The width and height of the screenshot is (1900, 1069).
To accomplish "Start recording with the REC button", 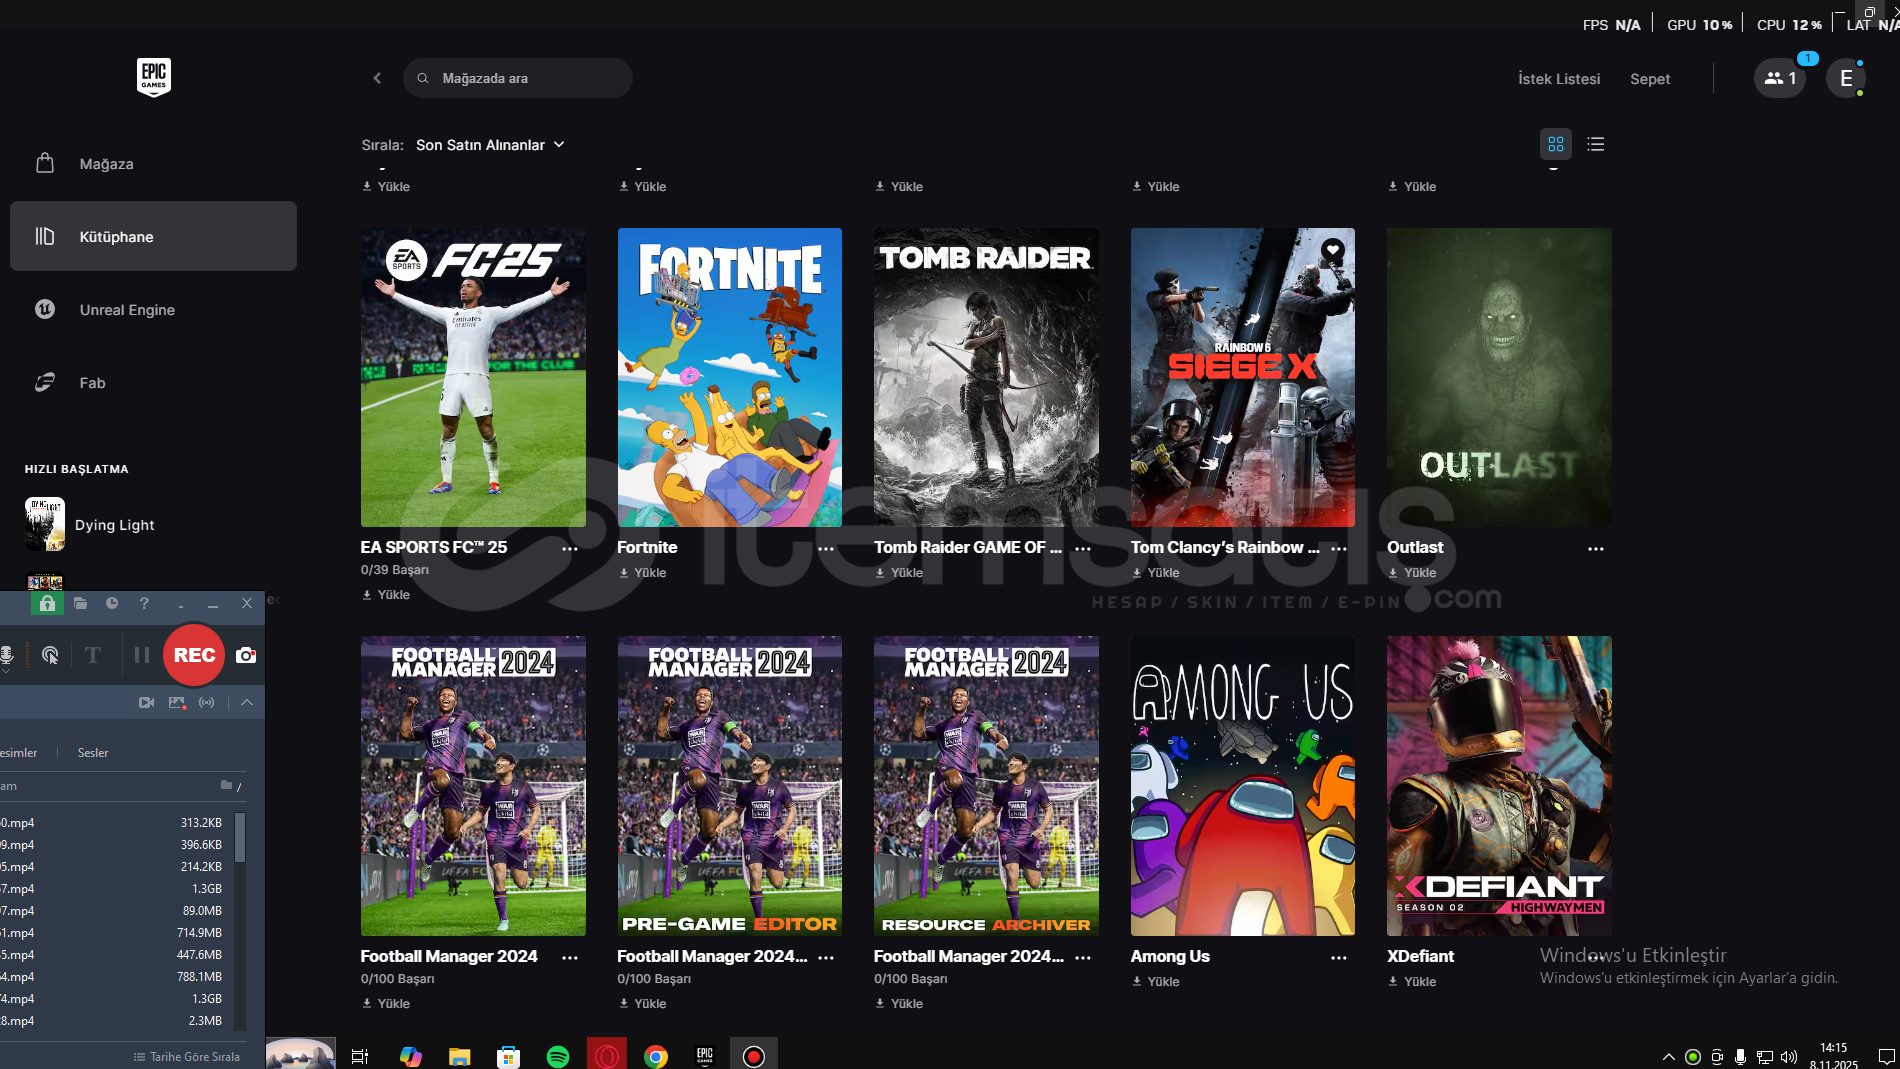I will (x=194, y=655).
